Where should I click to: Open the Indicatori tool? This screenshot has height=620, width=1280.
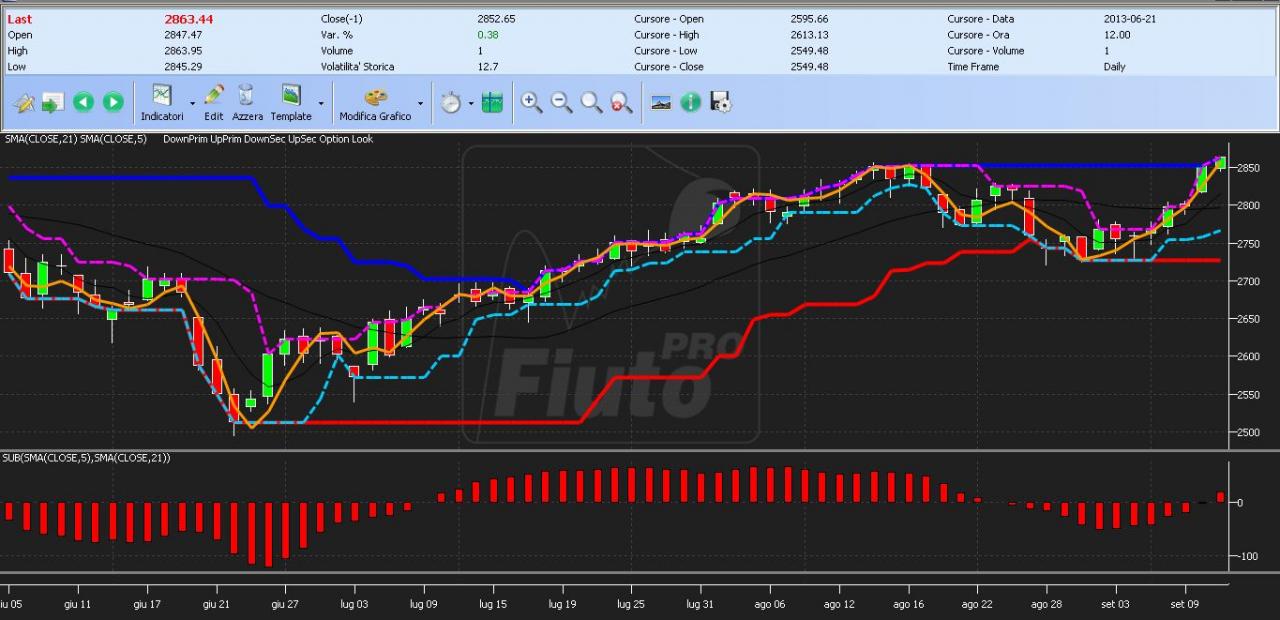(162, 102)
